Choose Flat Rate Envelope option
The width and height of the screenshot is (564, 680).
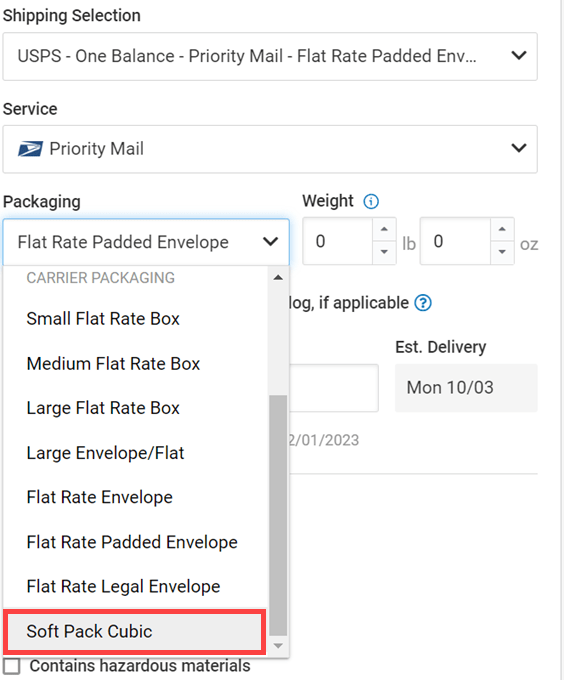point(135,497)
